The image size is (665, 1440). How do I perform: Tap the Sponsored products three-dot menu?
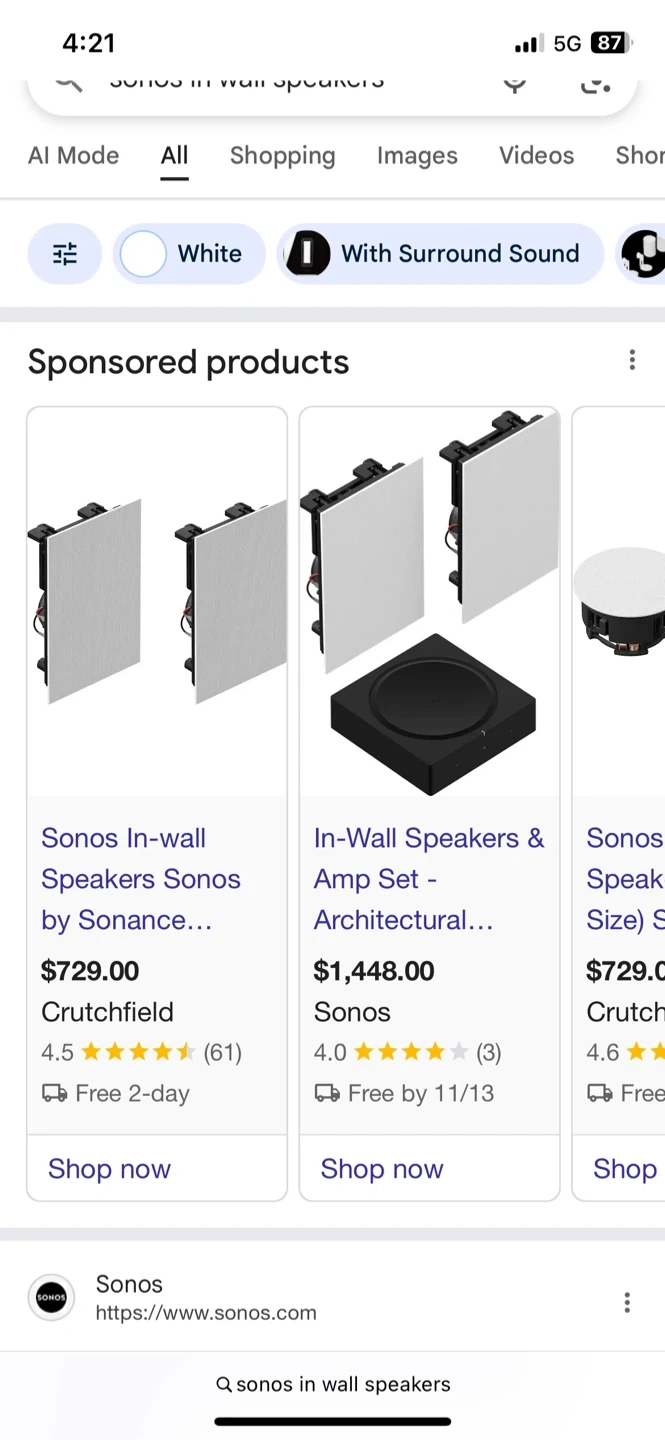(632, 360)
